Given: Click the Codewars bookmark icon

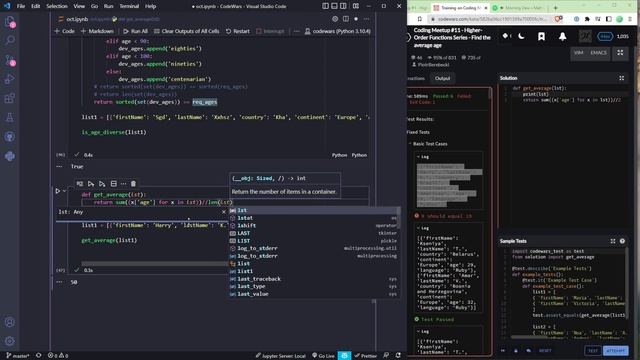Looking at the screenshot, I should (541, 36).
